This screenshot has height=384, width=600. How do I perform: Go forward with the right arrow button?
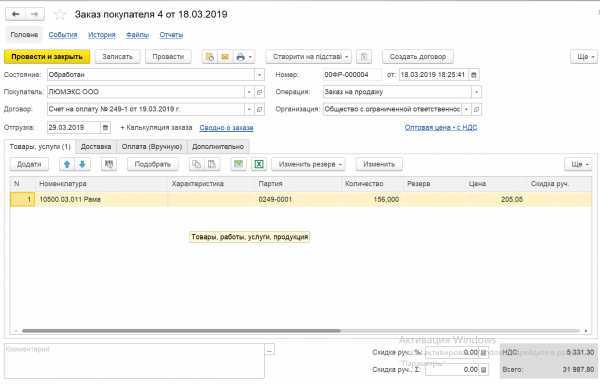(34, 14)
